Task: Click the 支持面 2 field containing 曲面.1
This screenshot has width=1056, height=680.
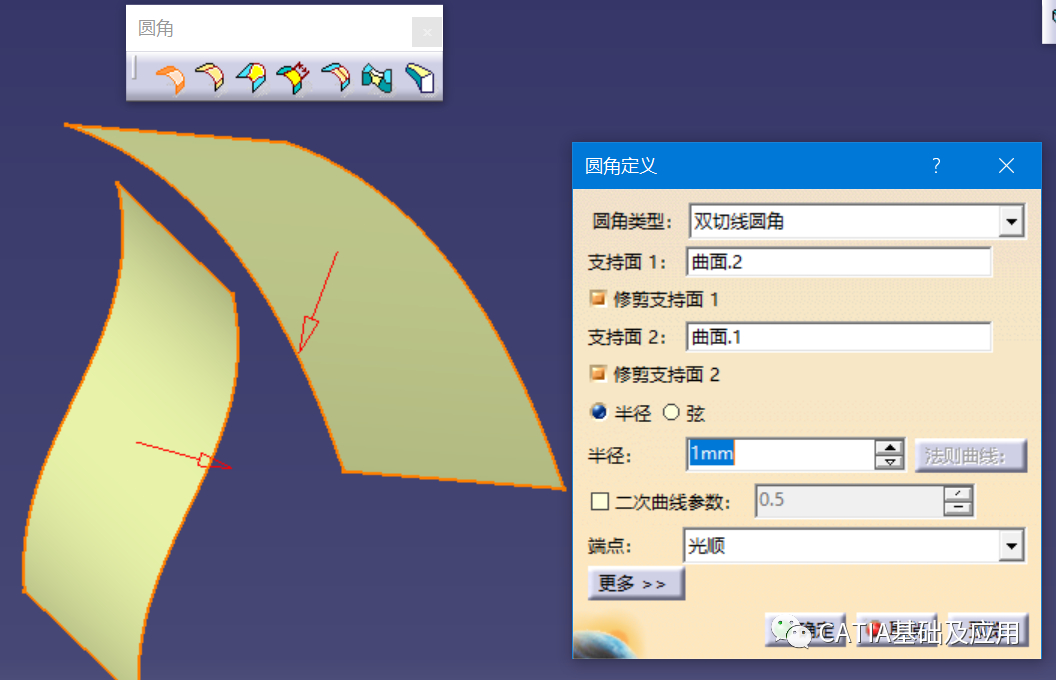Action: [838, 337]
